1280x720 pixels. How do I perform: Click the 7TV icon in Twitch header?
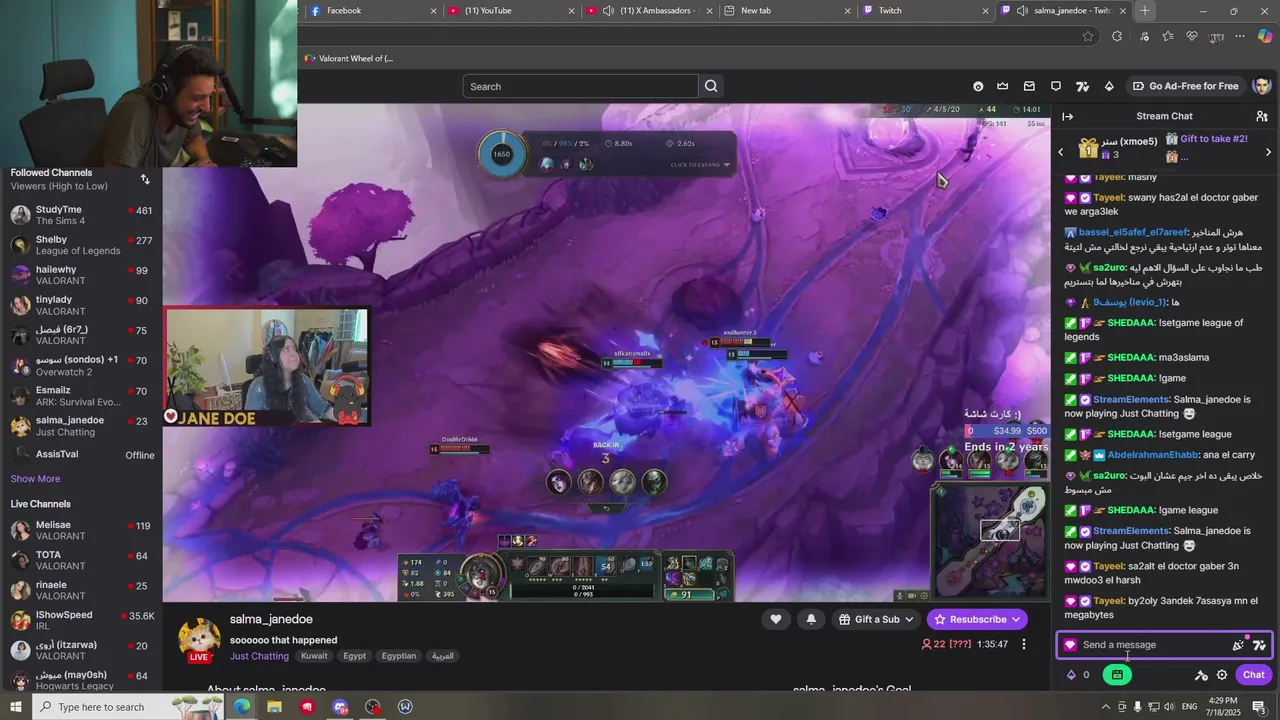click(1082, 86)
